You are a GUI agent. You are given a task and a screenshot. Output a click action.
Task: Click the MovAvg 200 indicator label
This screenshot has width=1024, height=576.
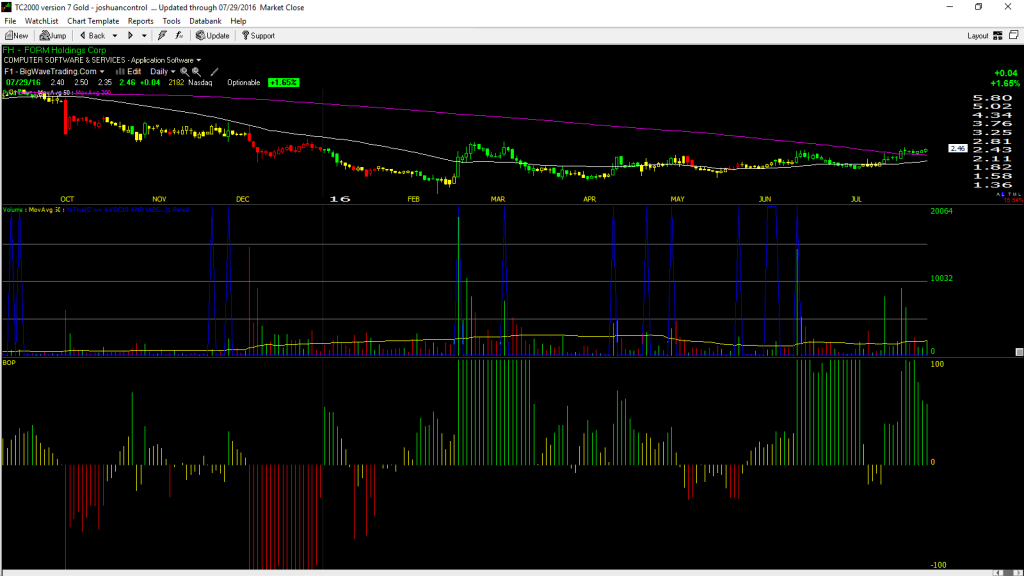93,93
